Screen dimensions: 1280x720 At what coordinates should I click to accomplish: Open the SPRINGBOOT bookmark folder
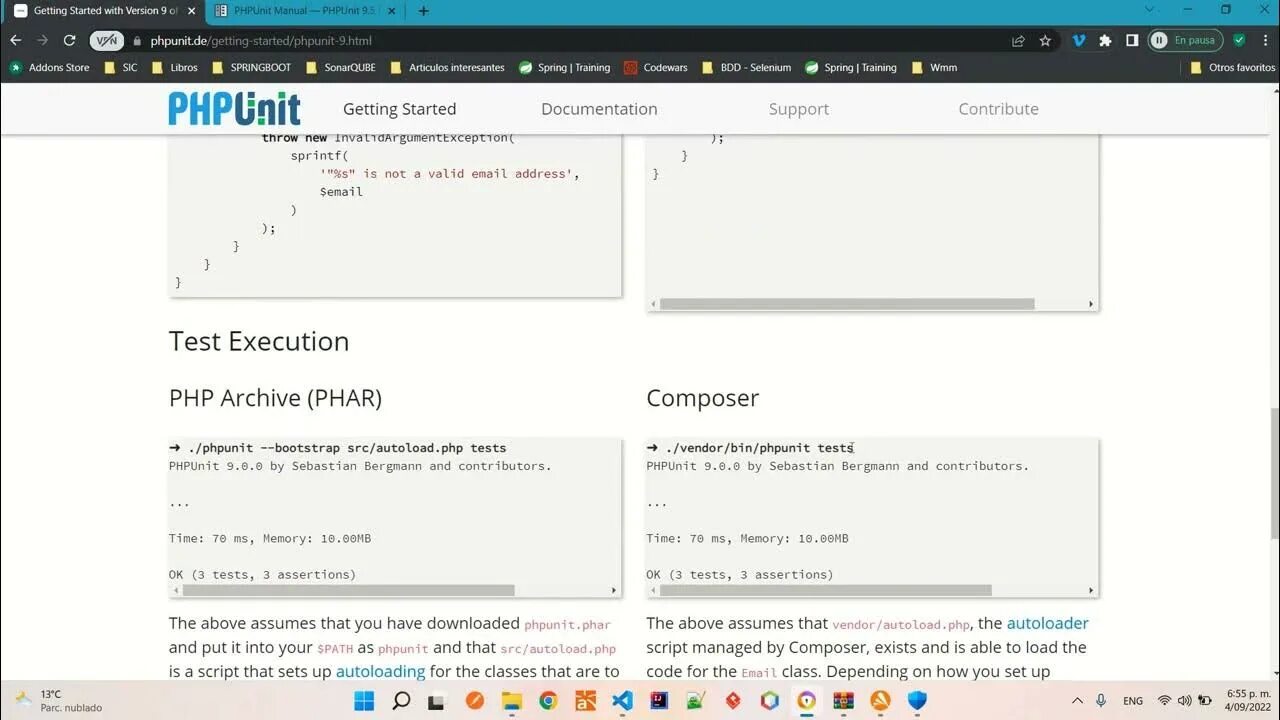(x=252, y=68)
